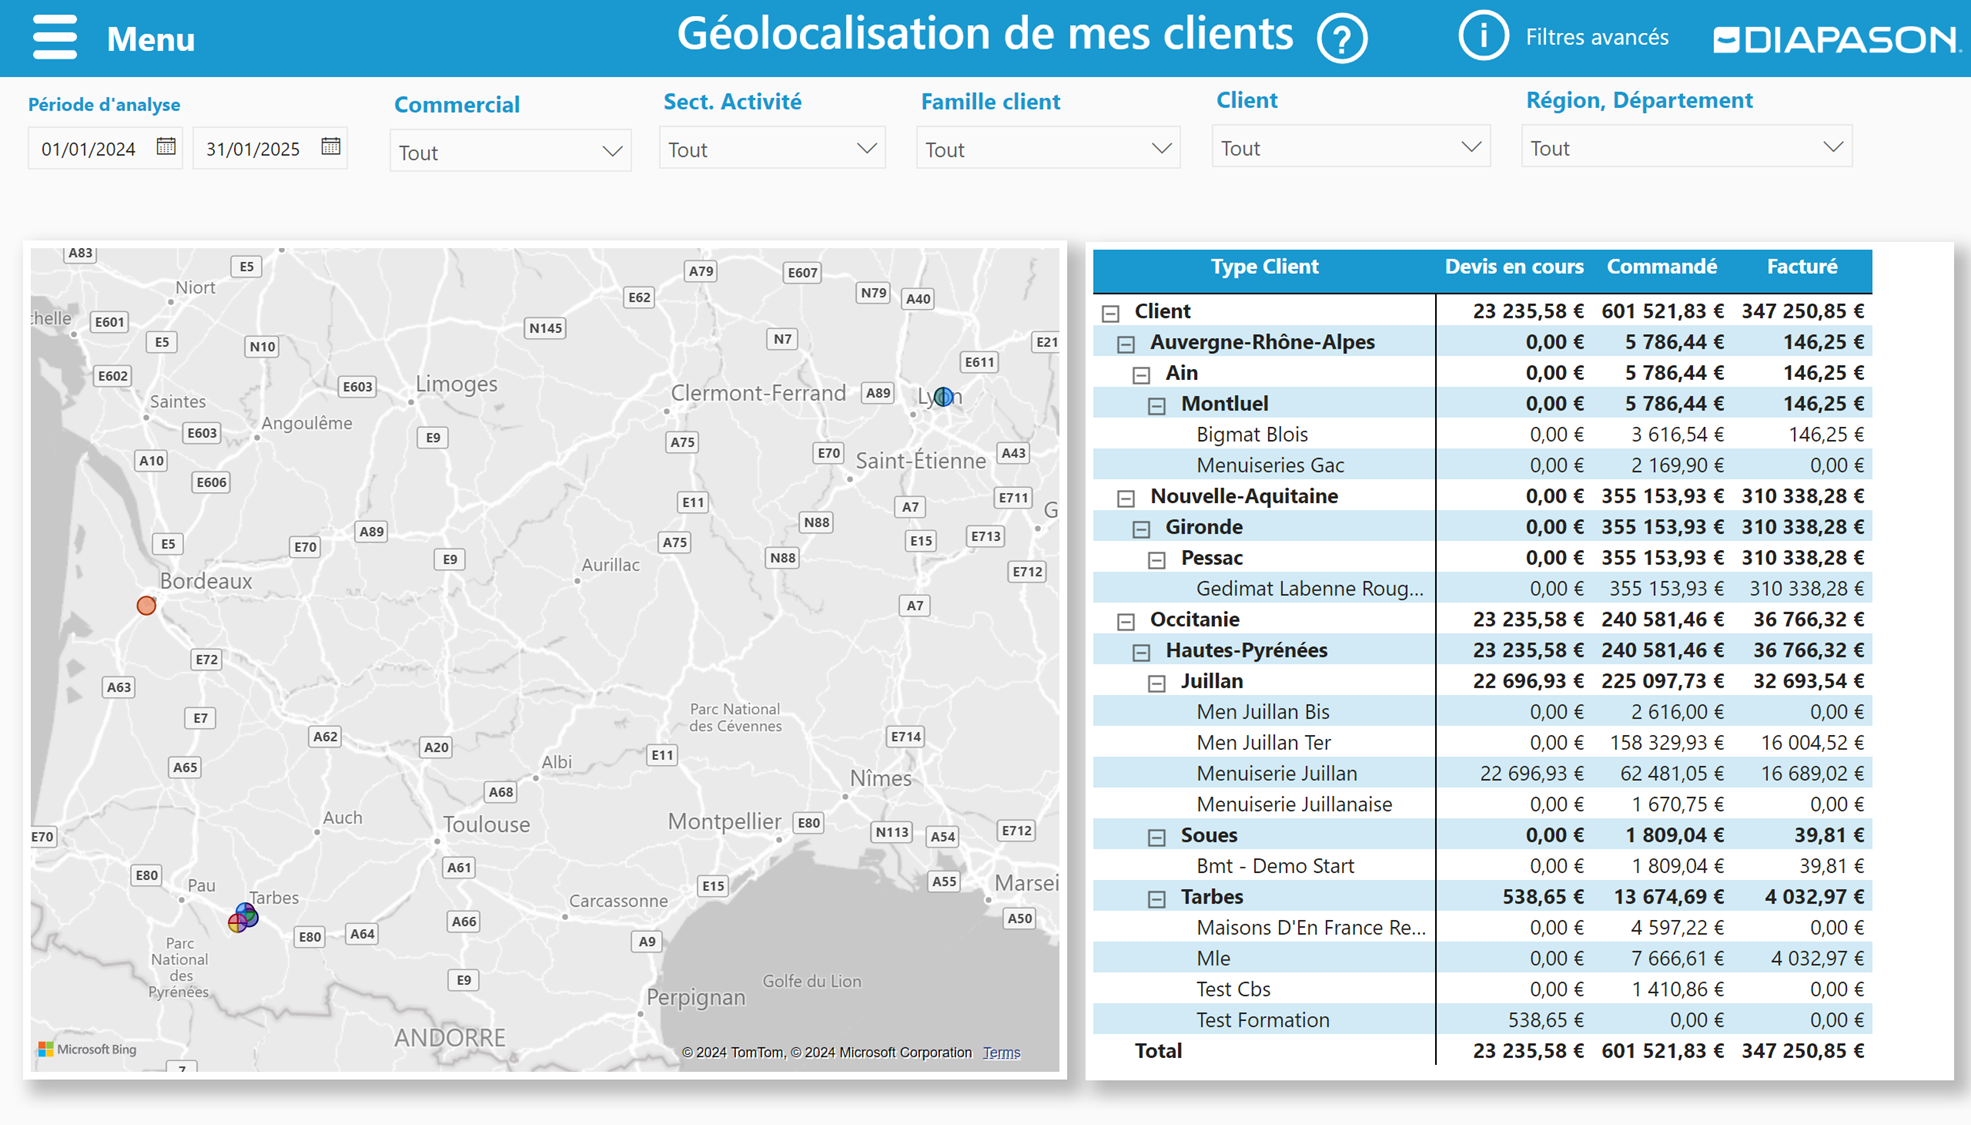Click the orange marker near Bordeaux
This screenshot has width=1971, height=1125.
click(x=146, y=605)
